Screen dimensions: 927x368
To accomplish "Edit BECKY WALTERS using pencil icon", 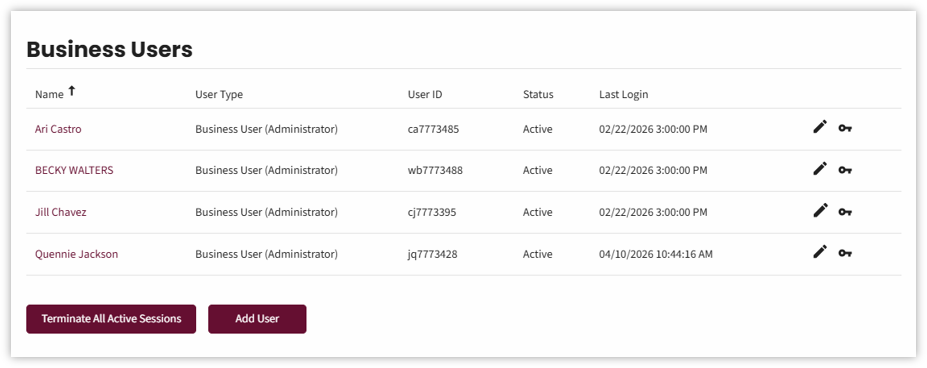I will [x=819, y=169].
